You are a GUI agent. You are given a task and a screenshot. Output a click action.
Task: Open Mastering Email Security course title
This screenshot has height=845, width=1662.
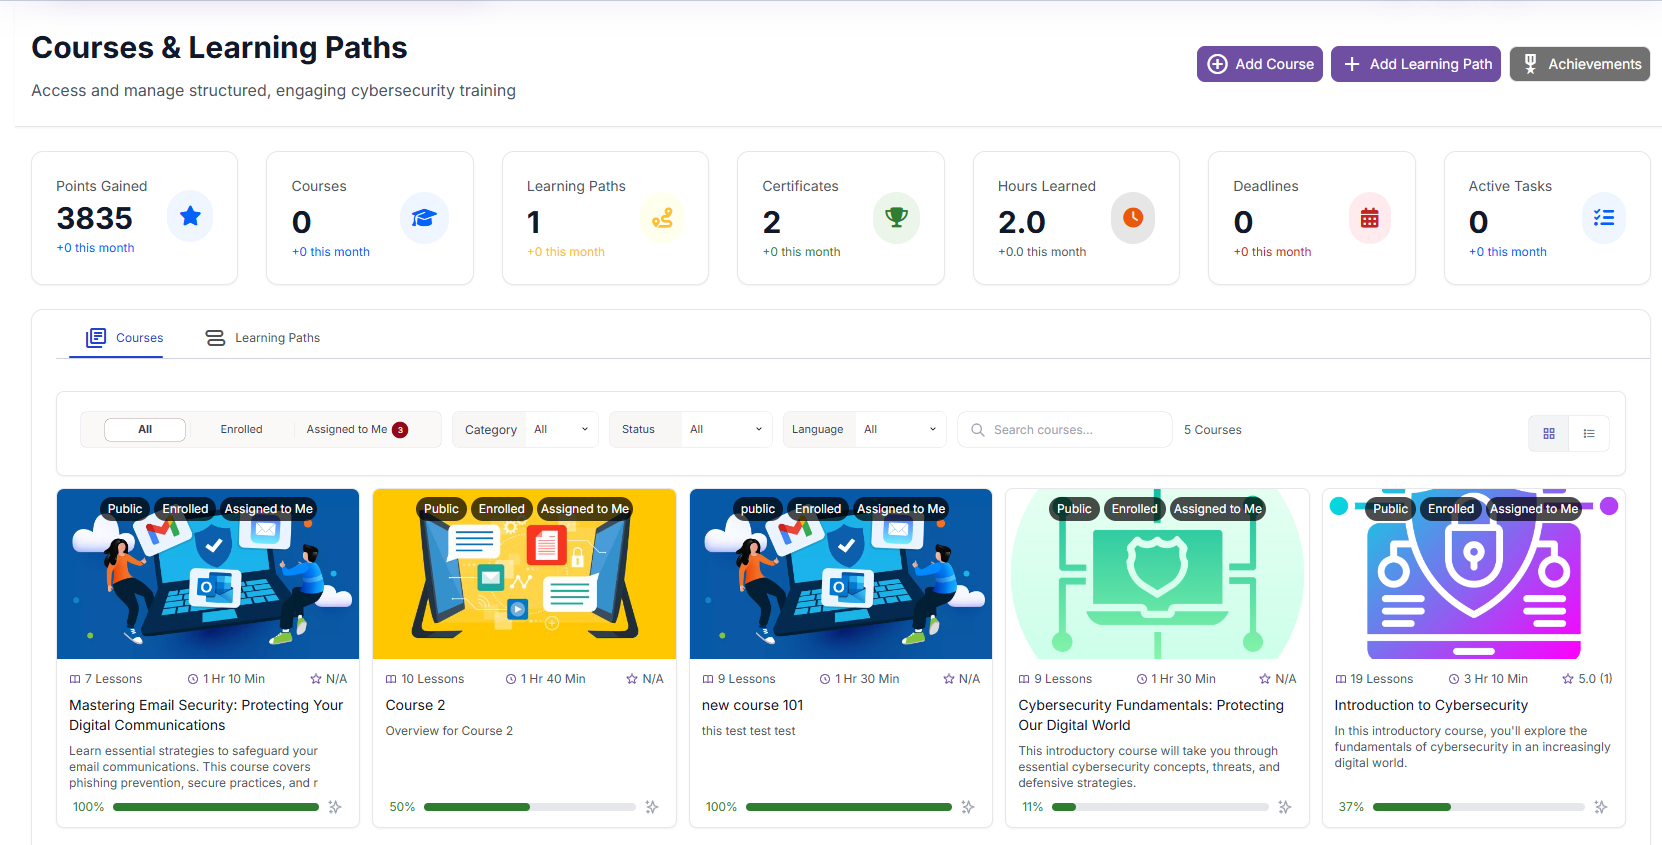click(206, 715)
